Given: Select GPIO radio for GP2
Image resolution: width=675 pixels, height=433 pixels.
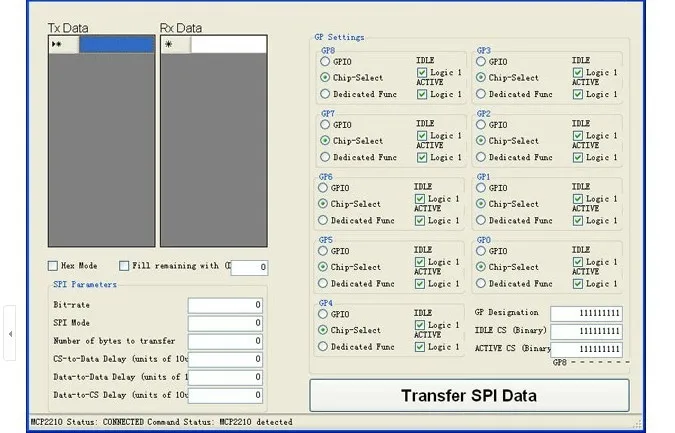Looking at the screenshot, I should tap(481, 125).
